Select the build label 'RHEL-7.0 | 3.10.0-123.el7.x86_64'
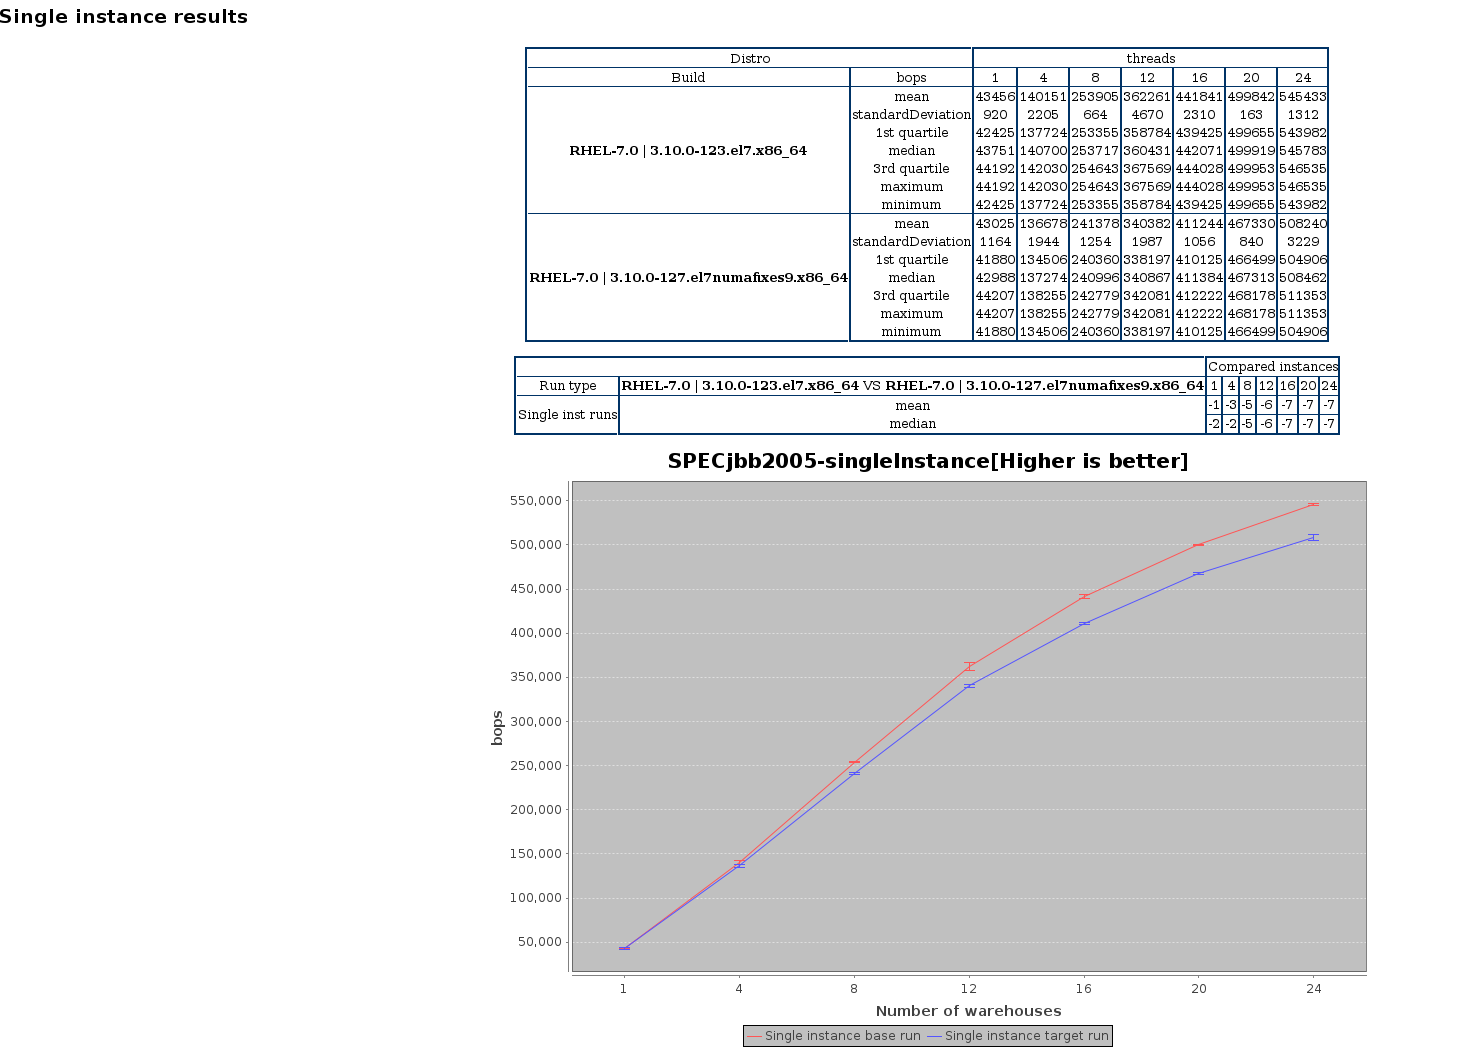Image resolution: width=1475 pixels, height=1055 pixels. coord(688,151)
